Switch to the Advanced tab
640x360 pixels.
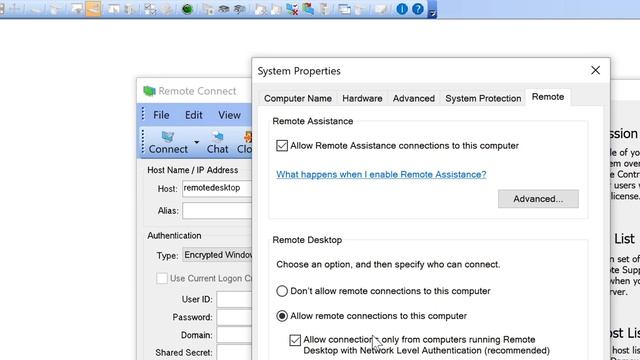[413, 98]
